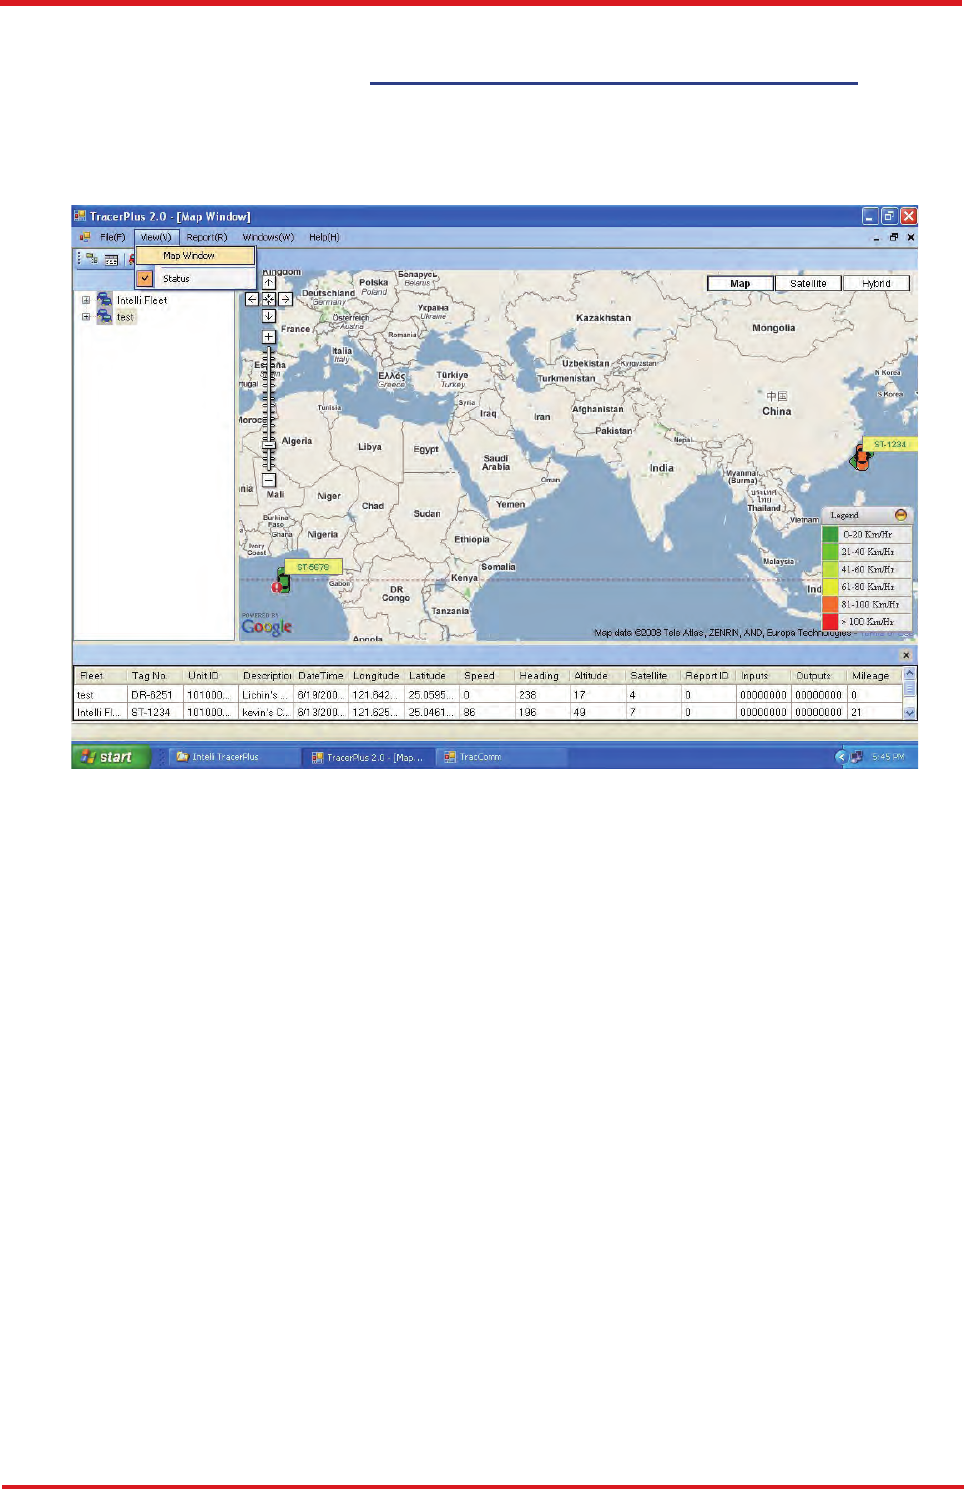Select the 'Intelli Fleet' tree label
The height and width of the screenshot is (1489, 964).
tap(142, 300)
